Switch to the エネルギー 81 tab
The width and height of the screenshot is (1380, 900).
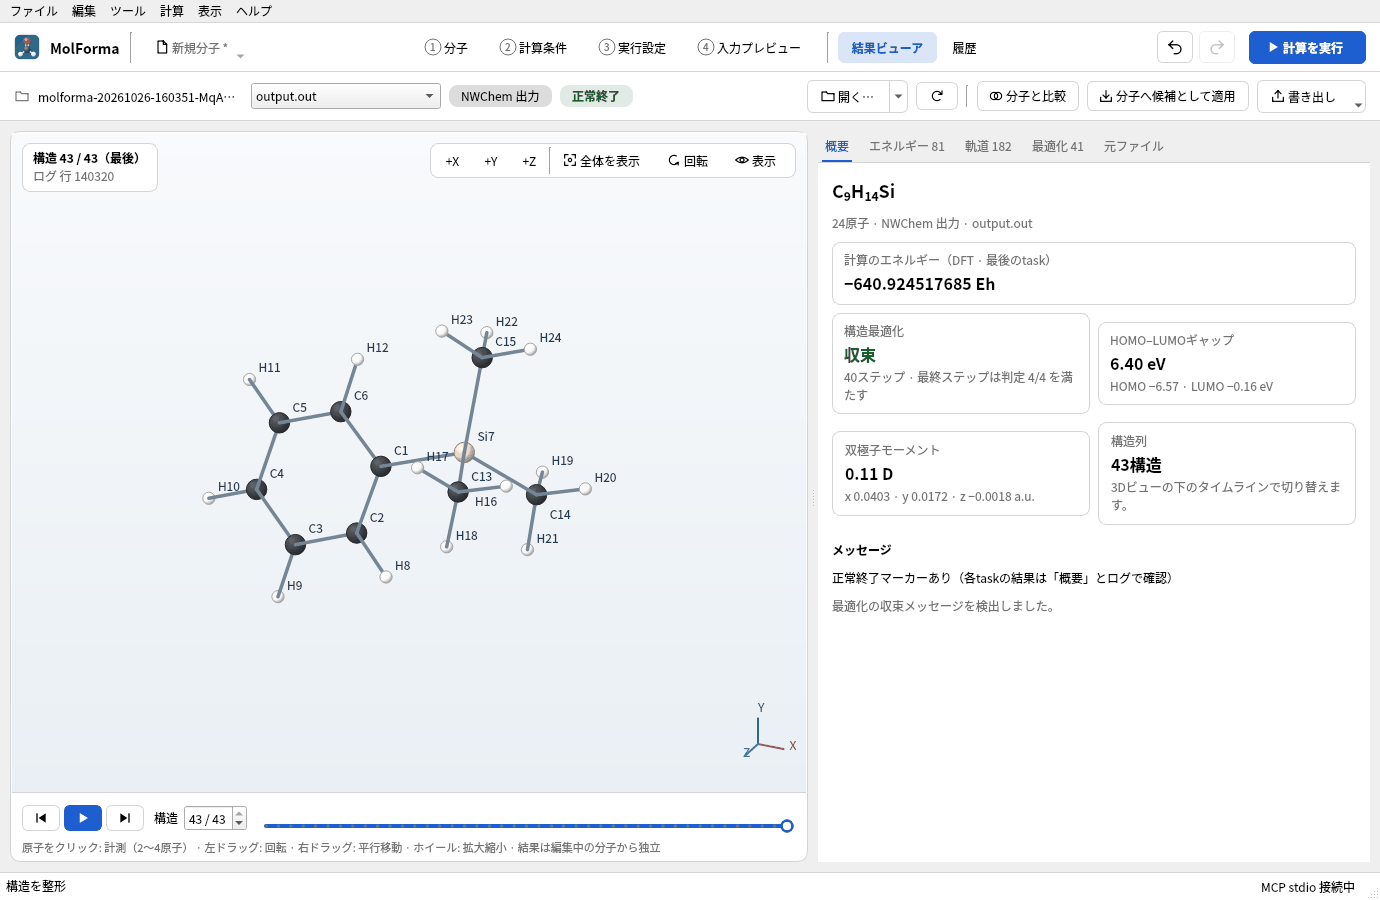click(907, 146)
